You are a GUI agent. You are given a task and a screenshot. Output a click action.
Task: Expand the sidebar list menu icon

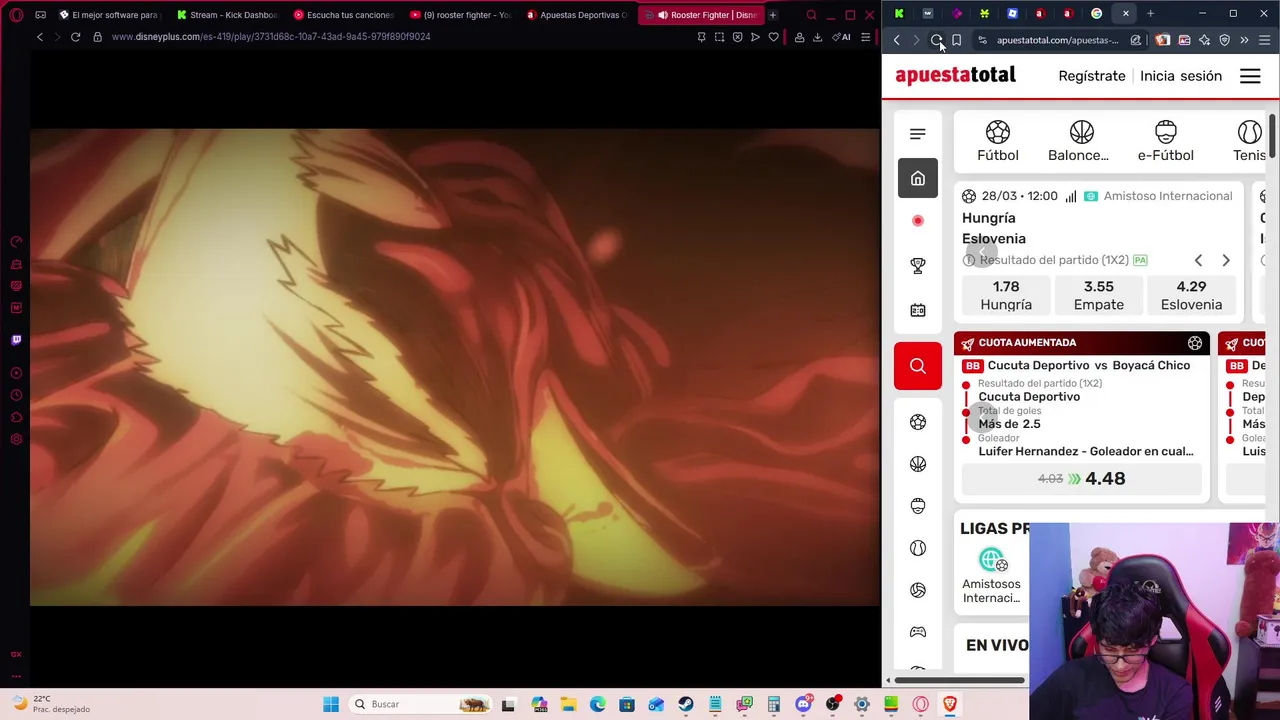tap(917, 134)
